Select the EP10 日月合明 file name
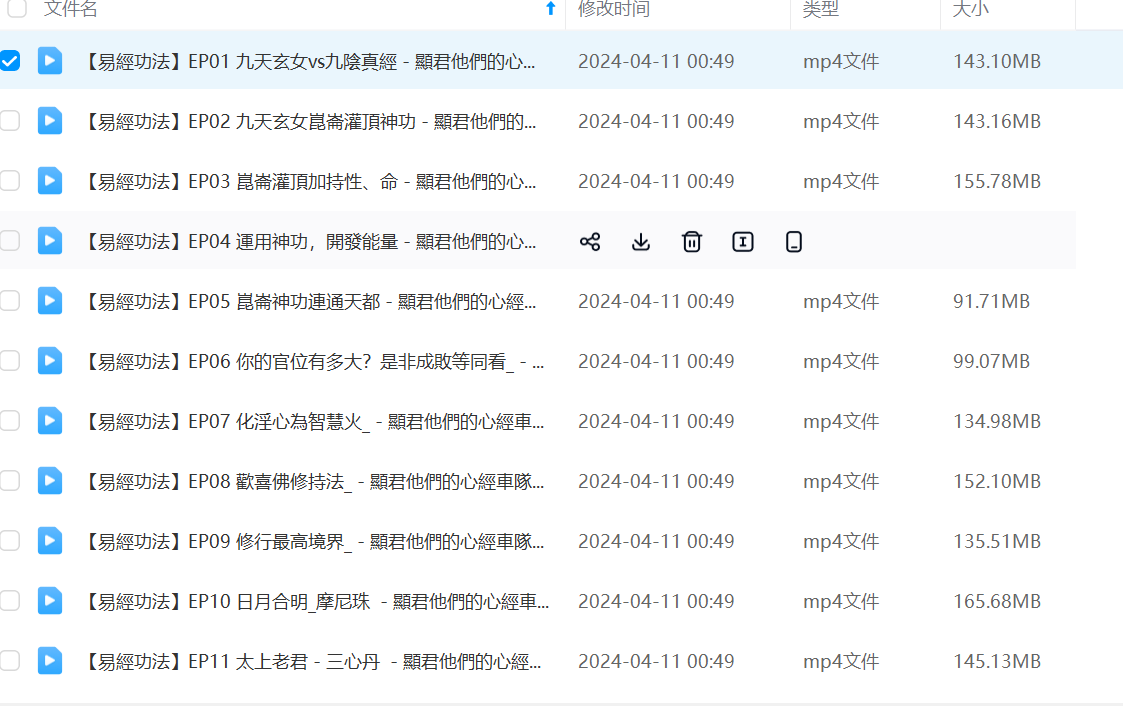Screen dimensions: 1123x706 click(x=316, y=601)
